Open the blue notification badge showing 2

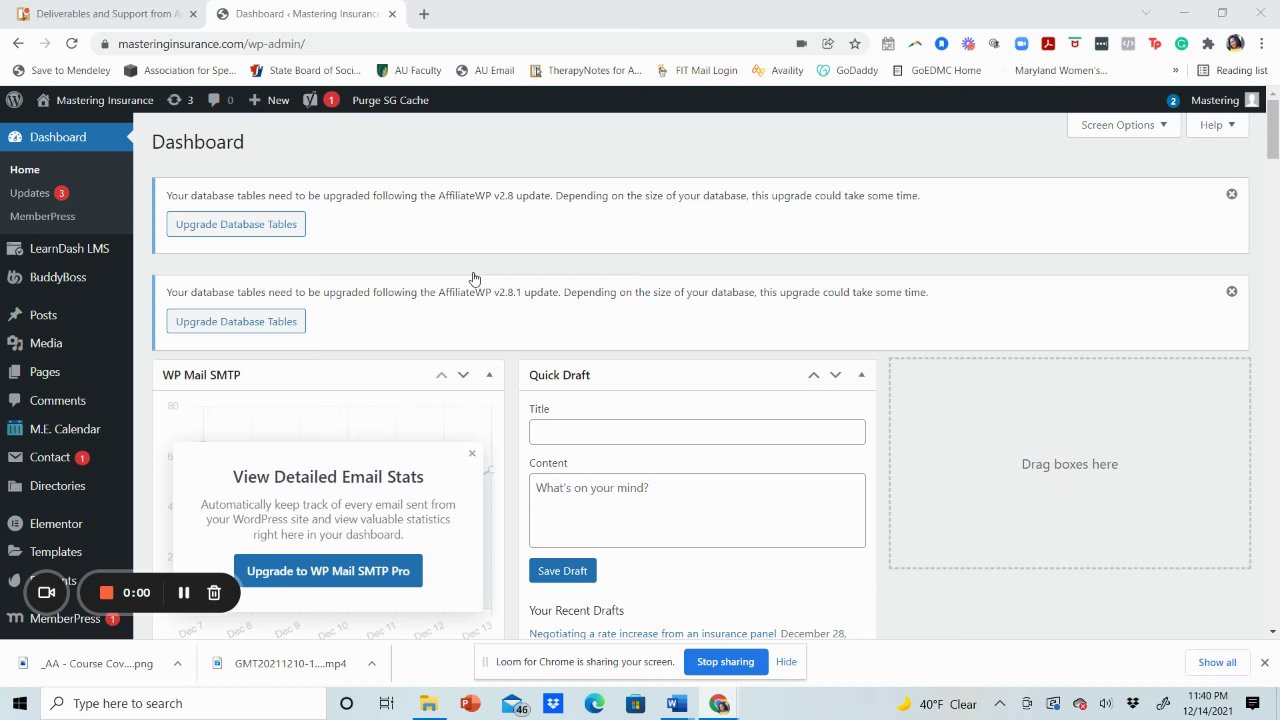pyautogui.click(x=1173, y=101)
